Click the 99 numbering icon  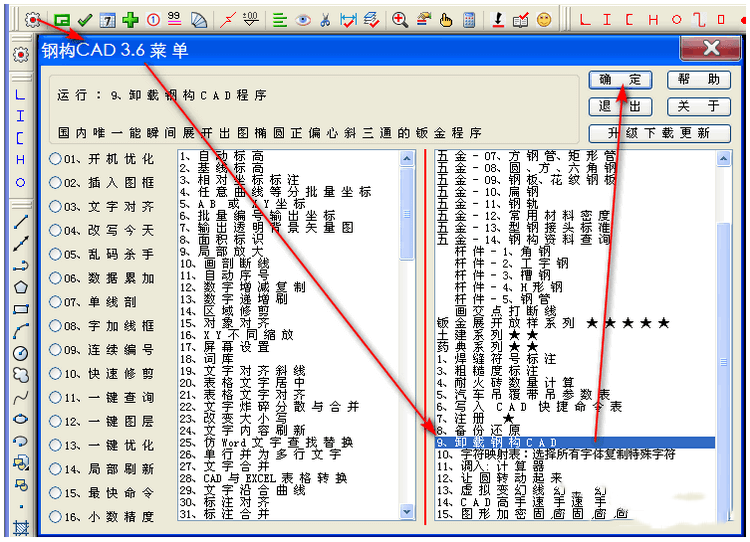pyautogui.click(x=175, y=19)
